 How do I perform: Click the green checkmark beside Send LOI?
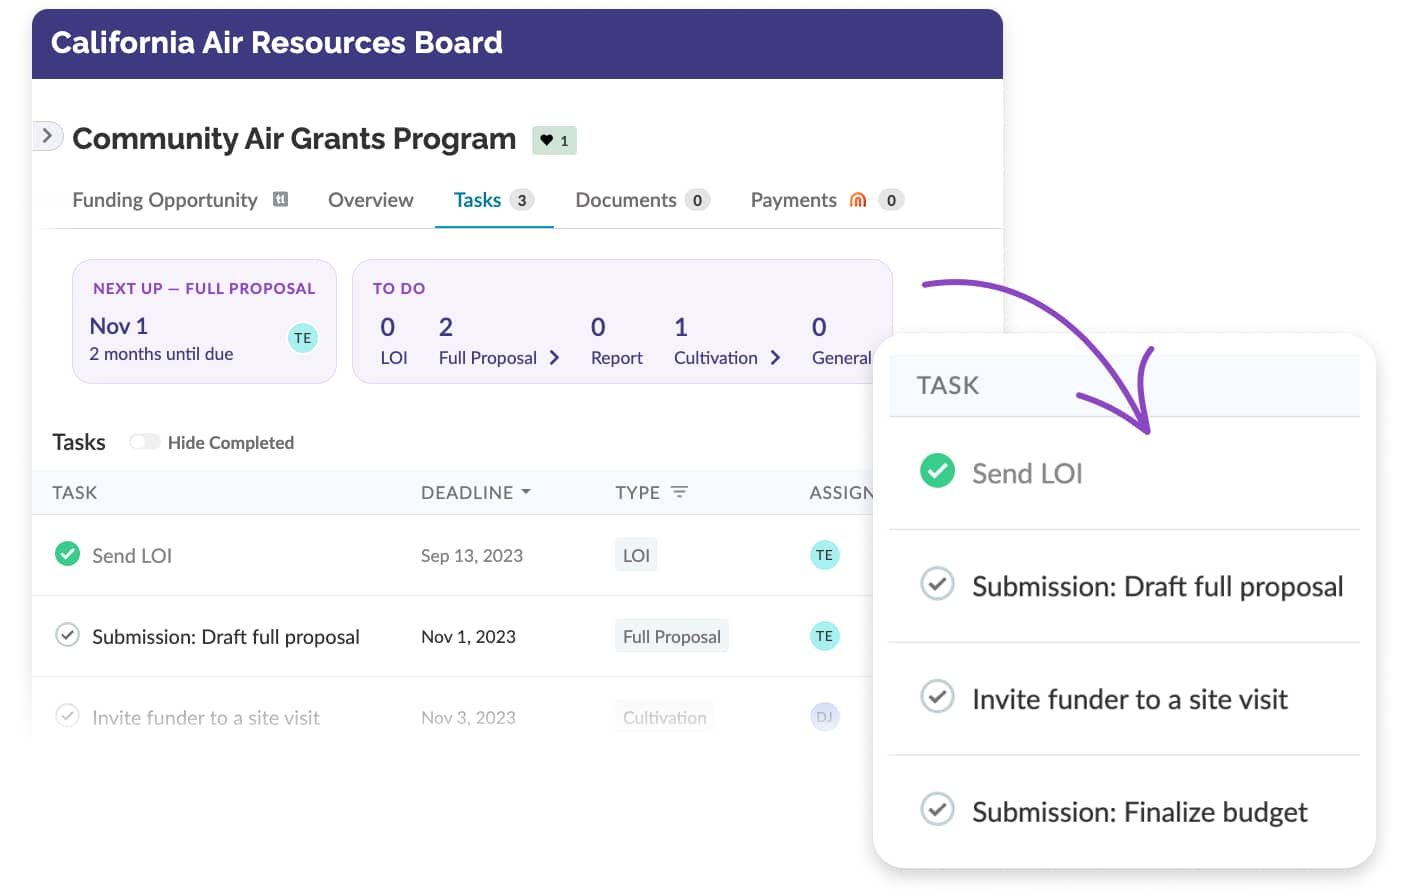(x=67, y=554)
